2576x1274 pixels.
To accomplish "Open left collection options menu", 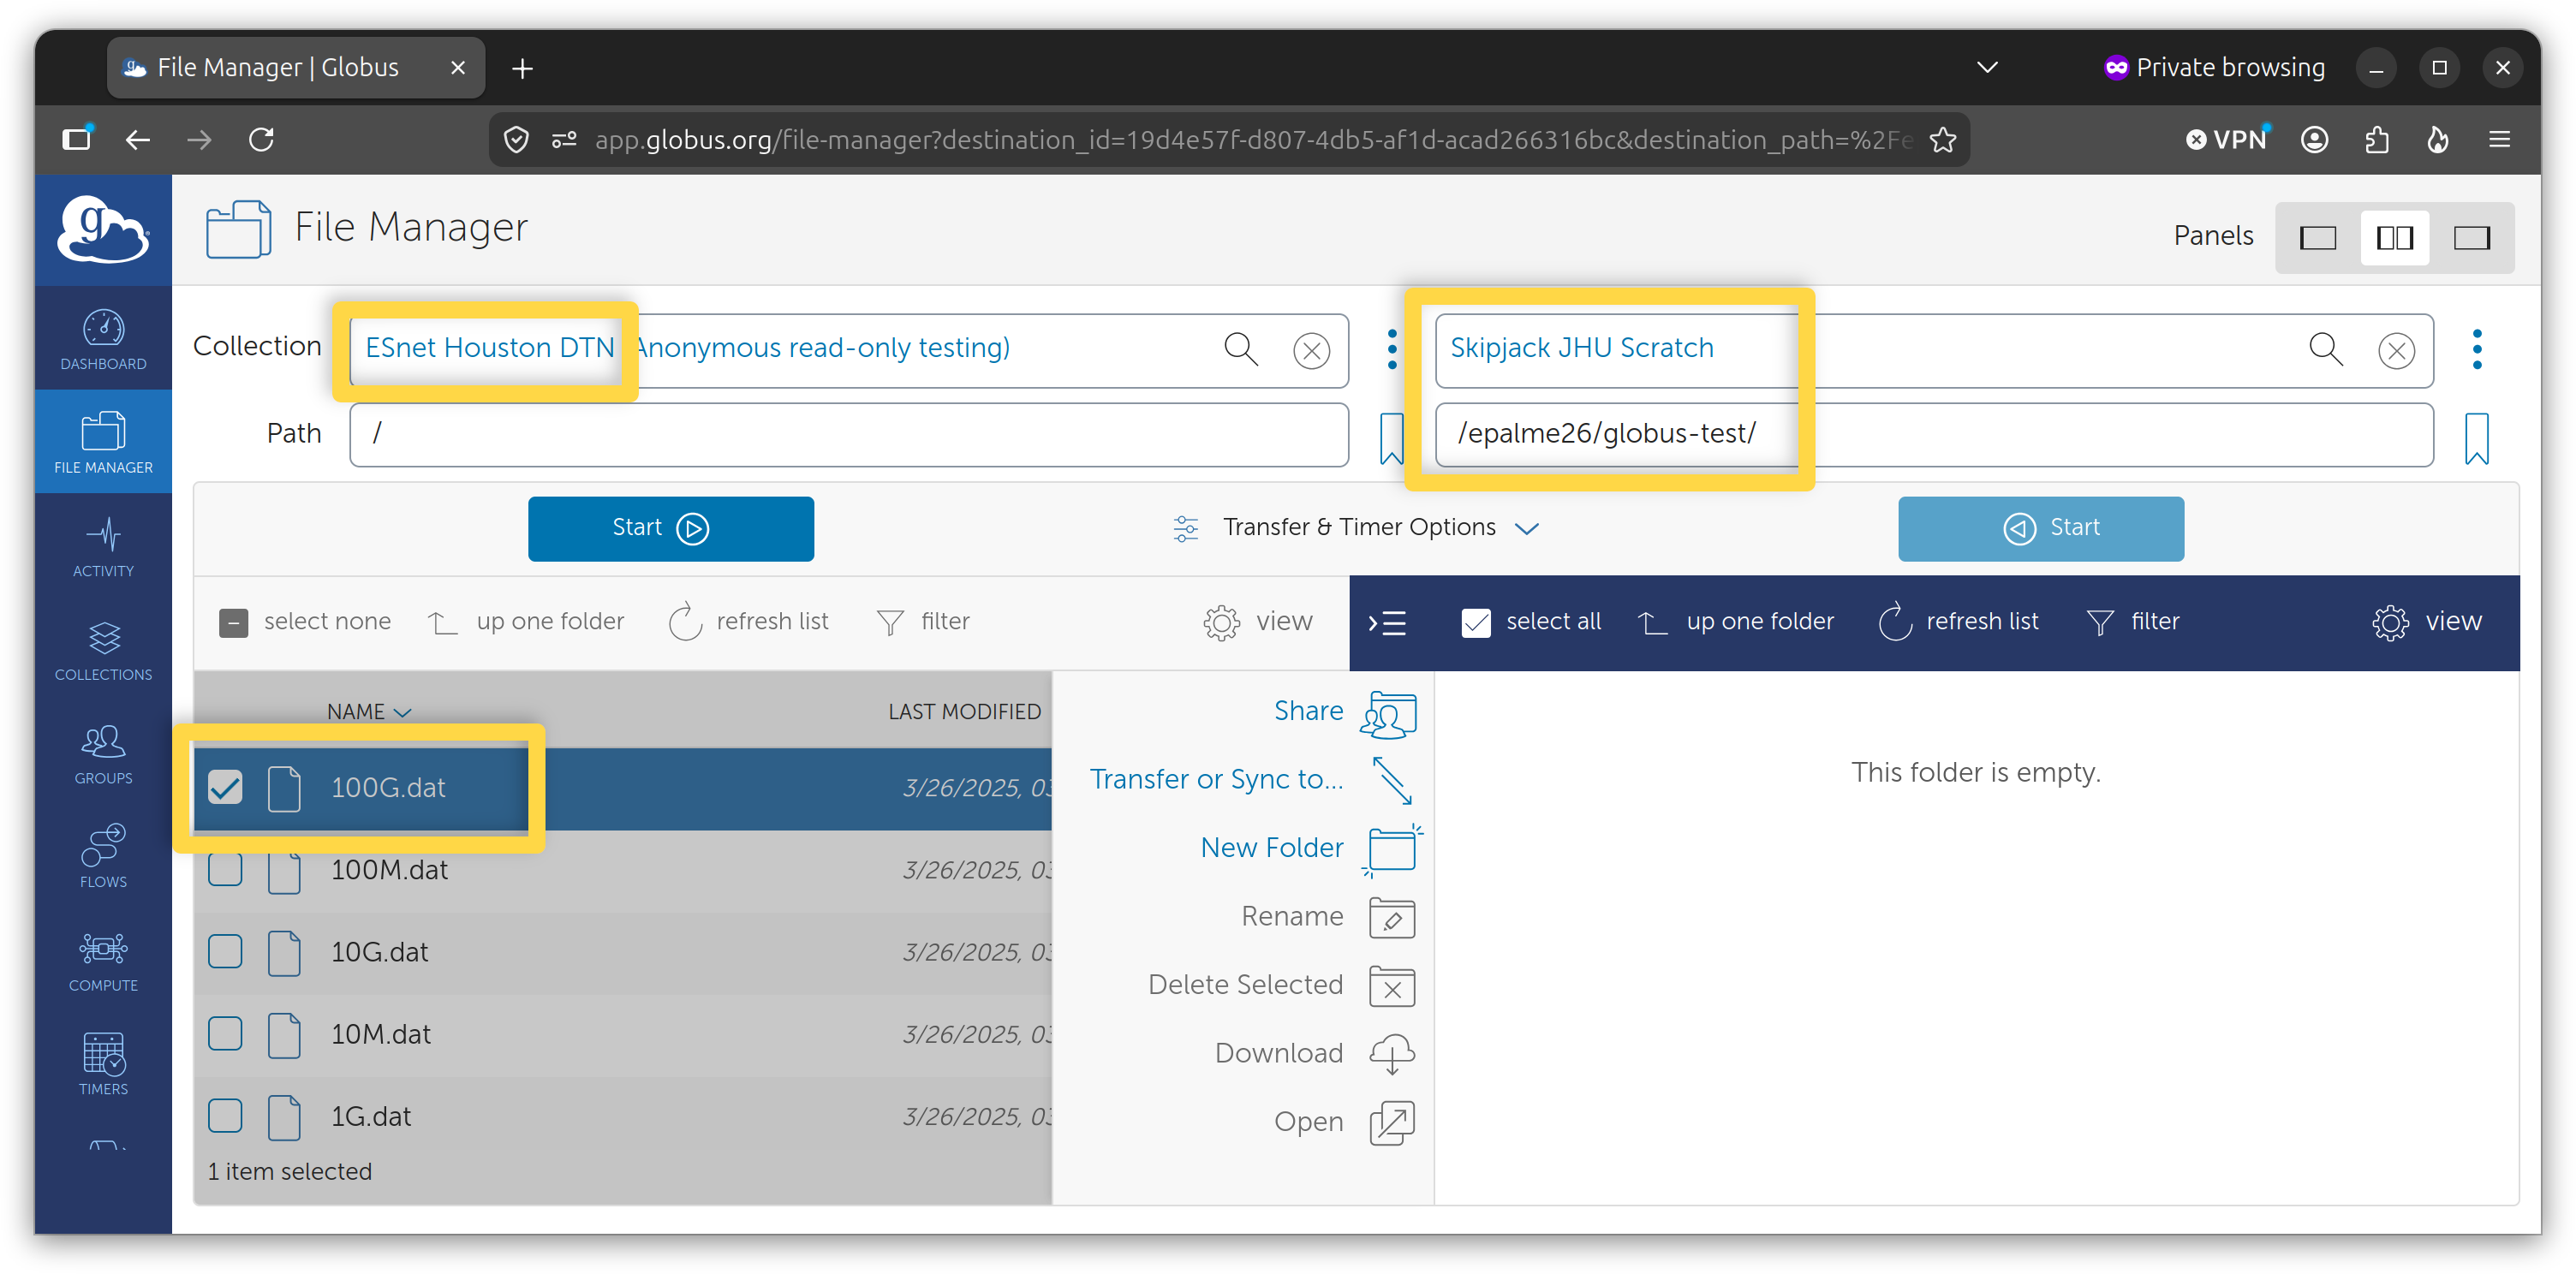I will tap(1392, 349).
